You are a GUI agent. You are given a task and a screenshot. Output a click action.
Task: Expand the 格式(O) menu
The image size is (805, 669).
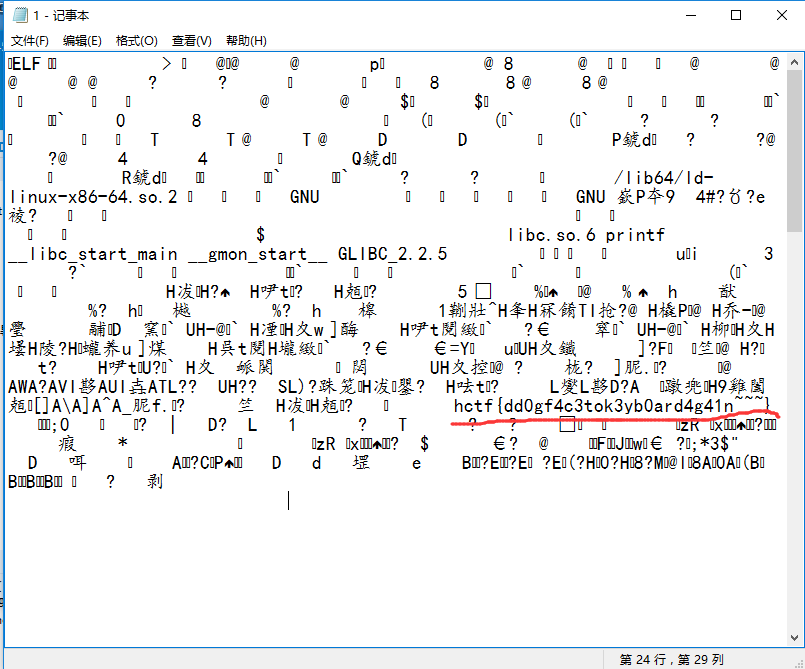[136, 41]
